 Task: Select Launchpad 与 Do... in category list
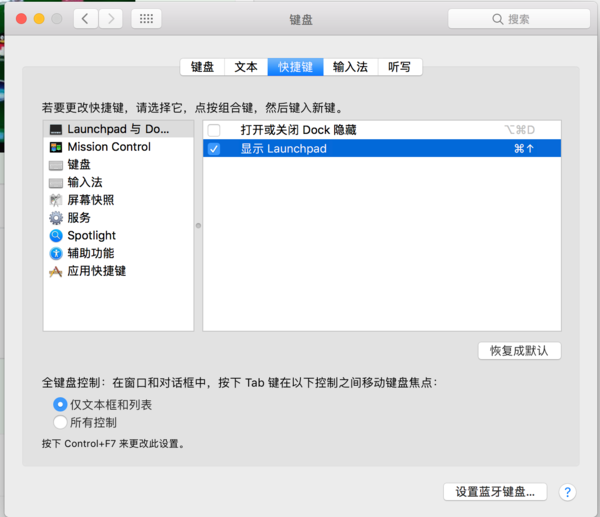tap(119, 129)
